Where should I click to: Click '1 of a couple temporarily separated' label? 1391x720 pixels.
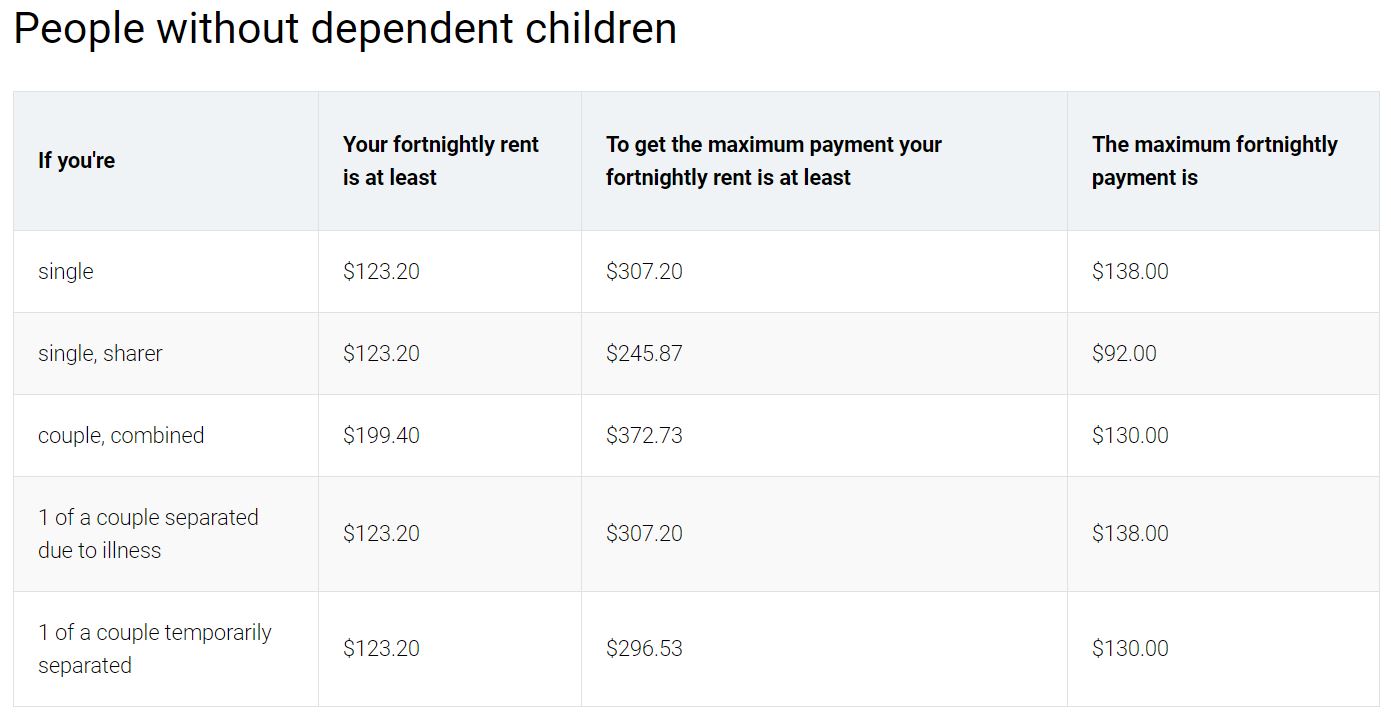click(155, 648)
